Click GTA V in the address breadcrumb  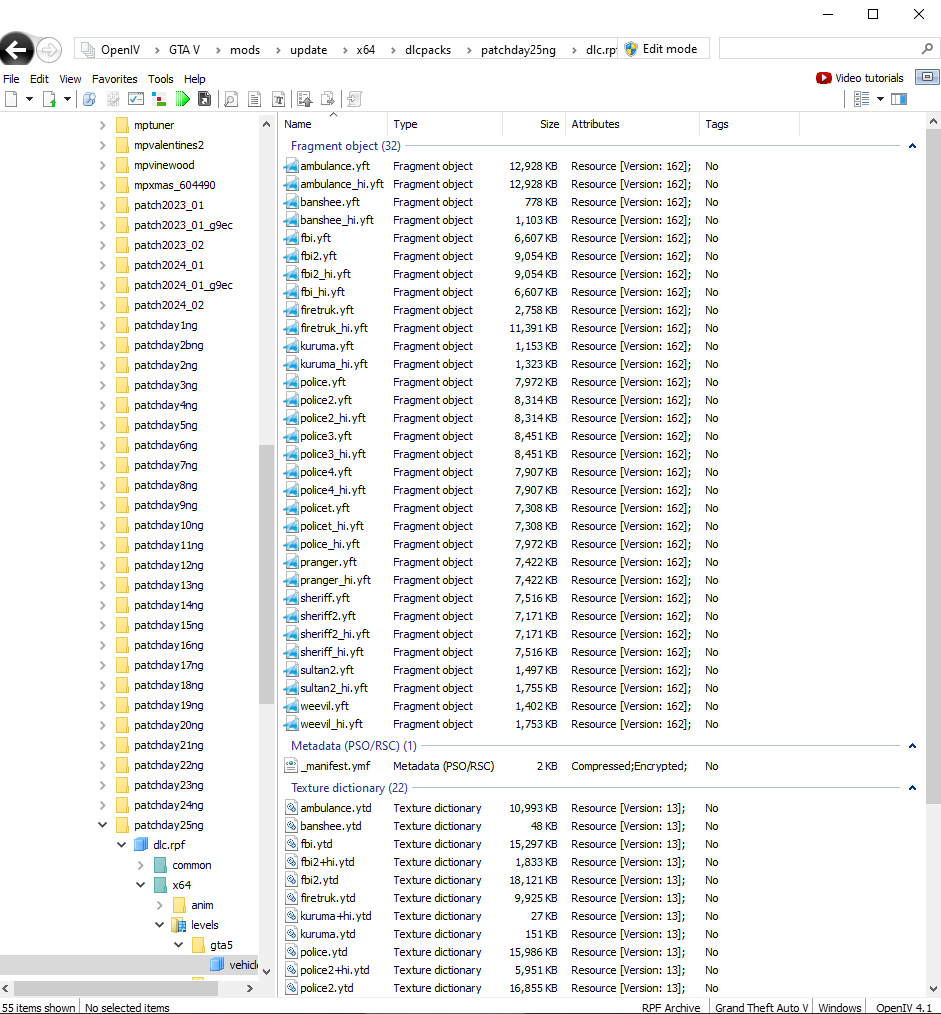tap(184, 50)
